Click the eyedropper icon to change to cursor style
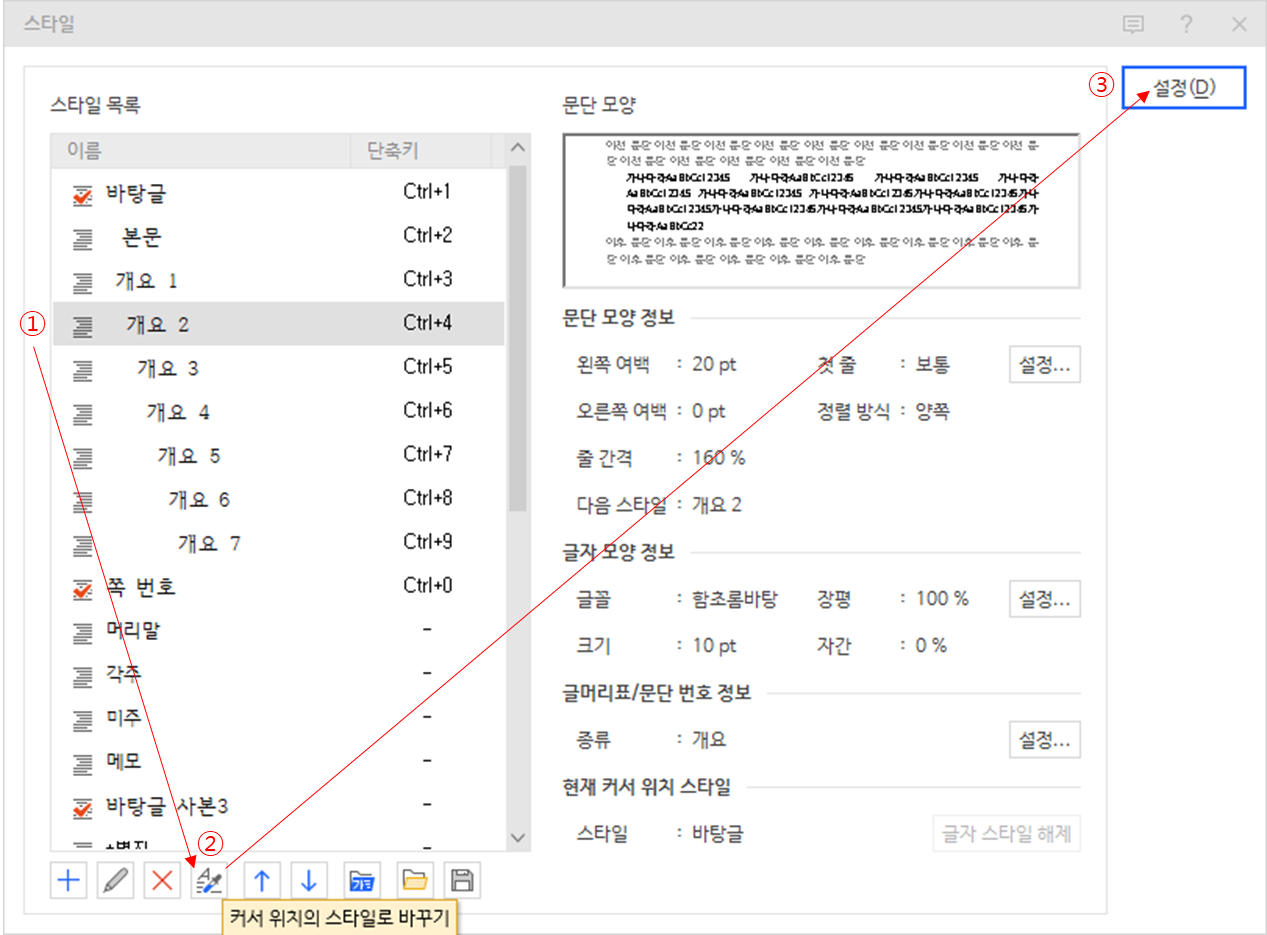This screenshot has height=935, width=1267. point(211,880)
